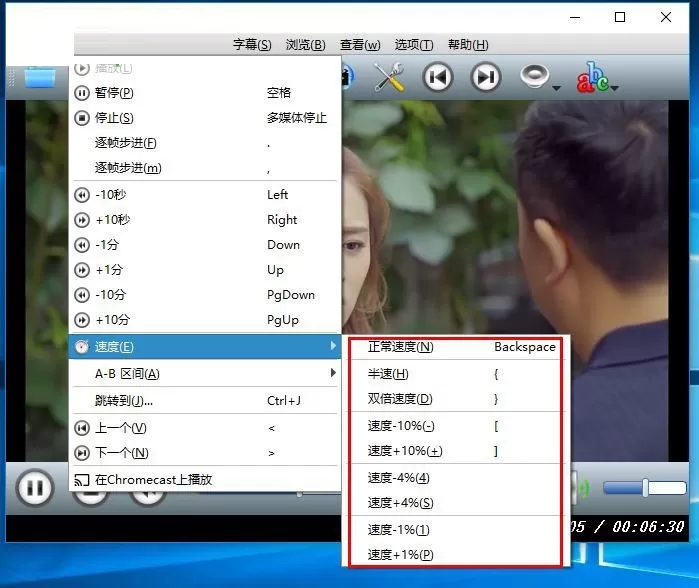Open the 浏览(B) menu
The height and width of the screenshot is (588, 699).
point(305,45)
